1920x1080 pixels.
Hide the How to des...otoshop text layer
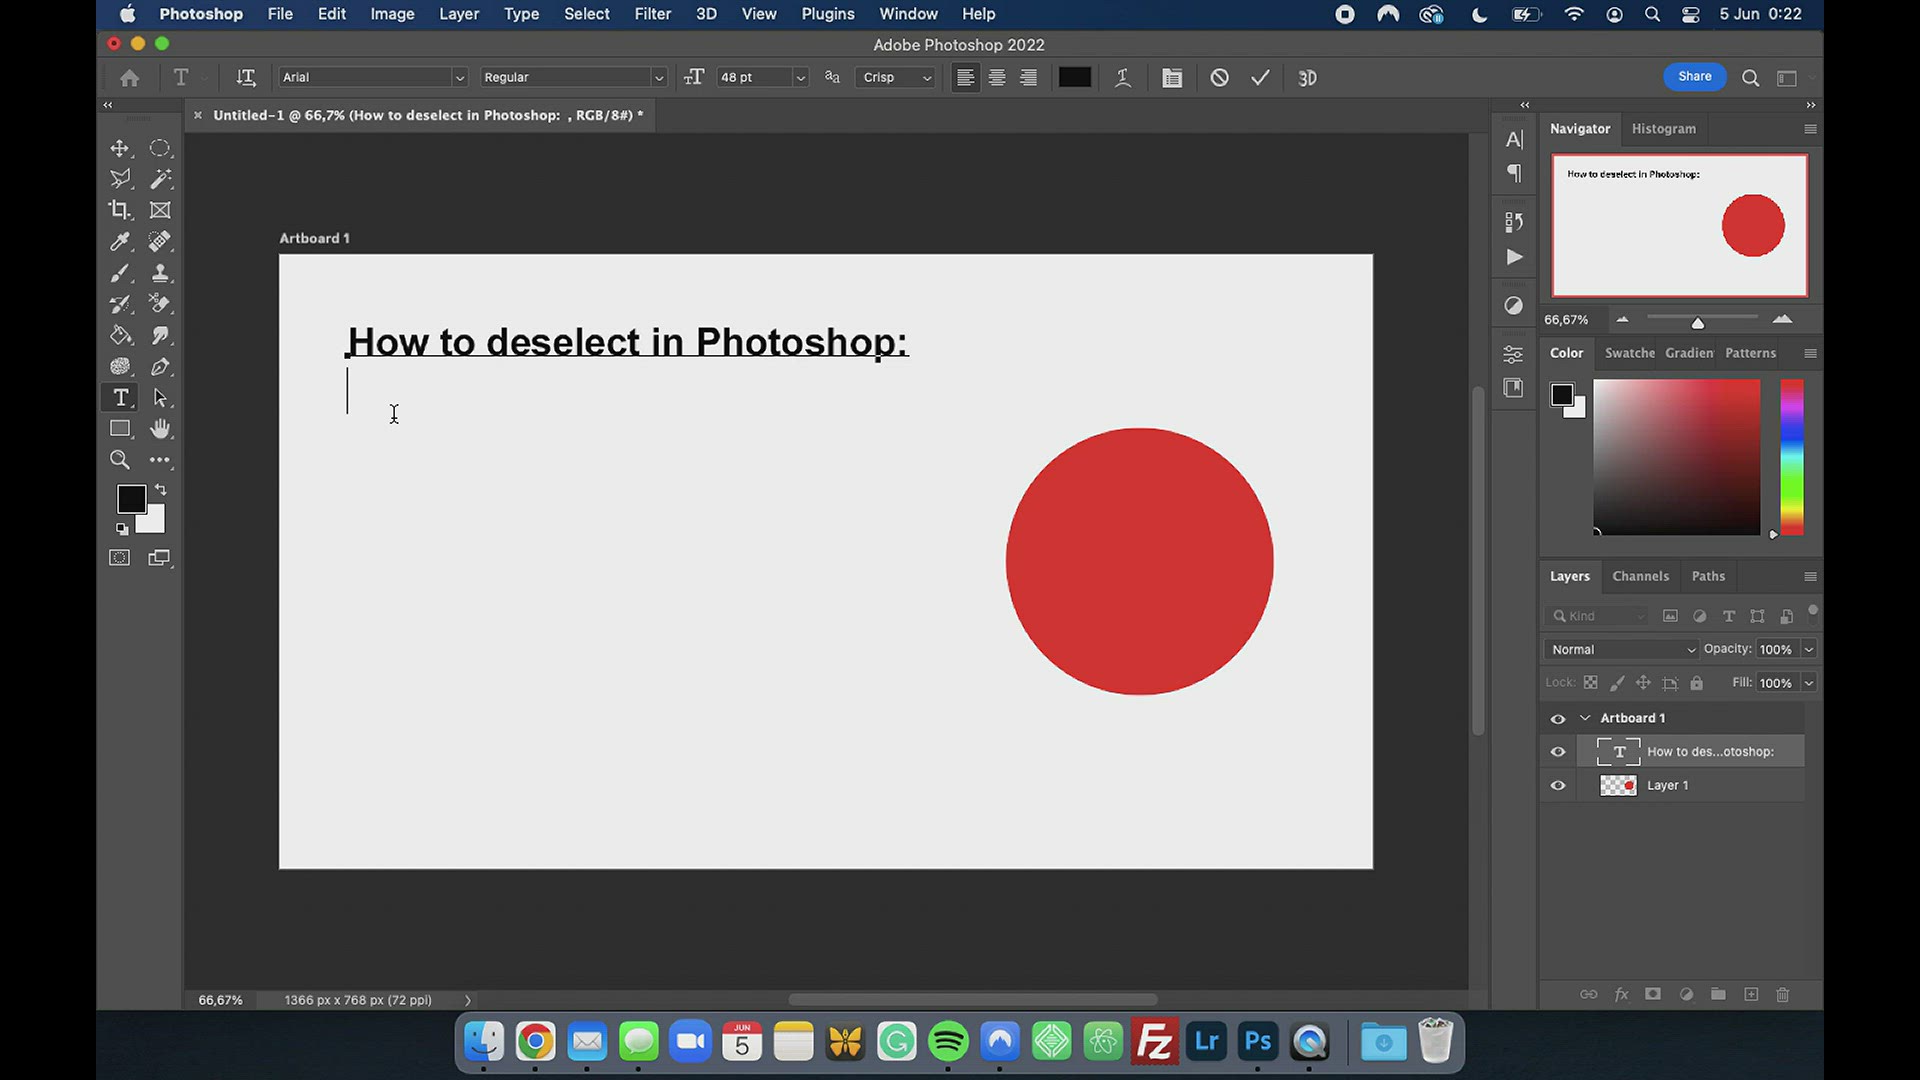(x=1558, y=752)
